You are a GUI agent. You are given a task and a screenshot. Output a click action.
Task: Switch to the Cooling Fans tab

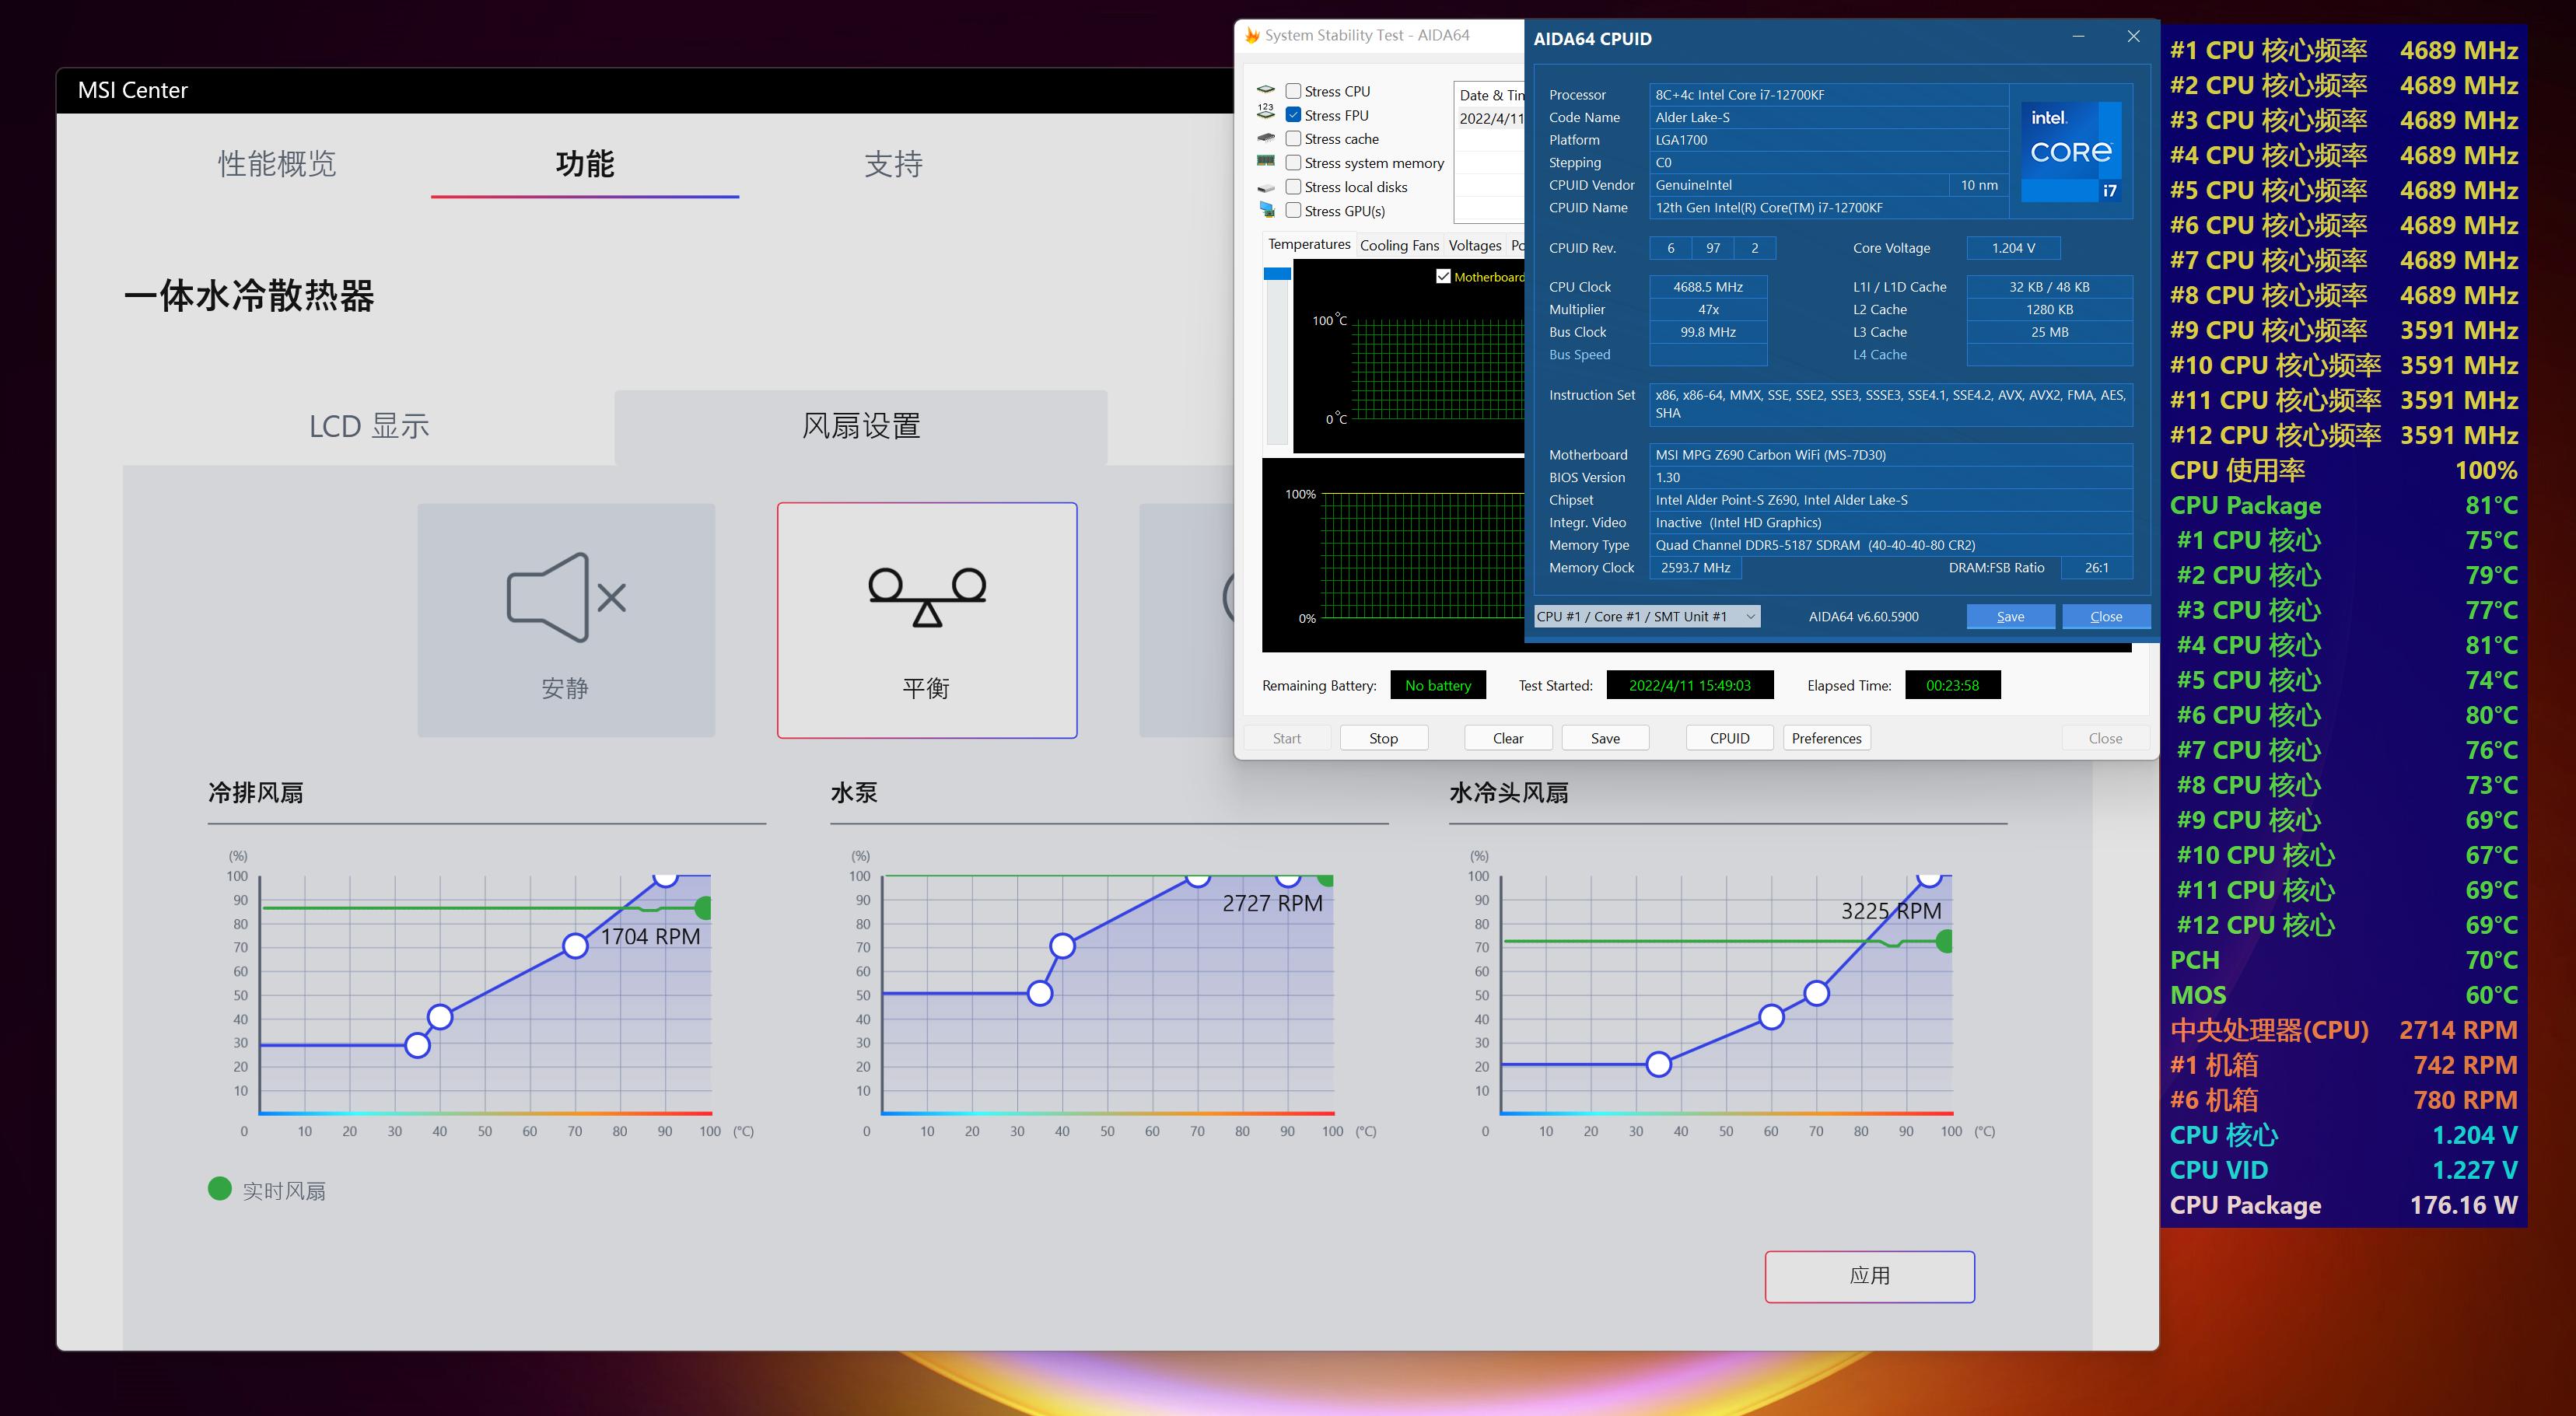(1399, 245)
